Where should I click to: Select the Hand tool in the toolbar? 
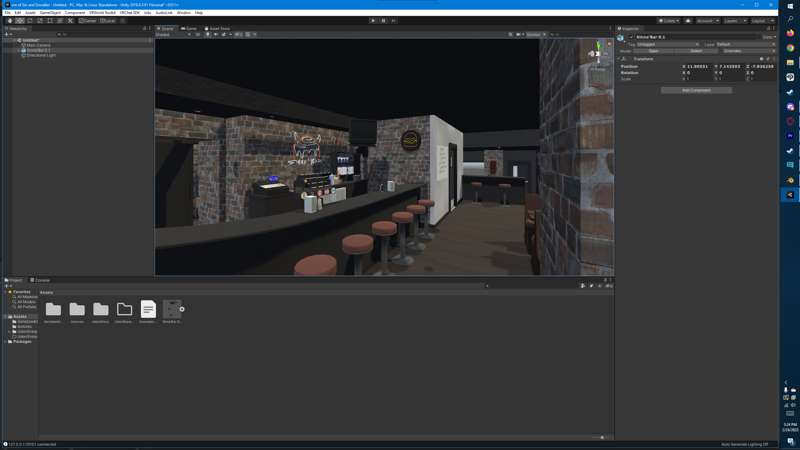click(x=10, y=20)
